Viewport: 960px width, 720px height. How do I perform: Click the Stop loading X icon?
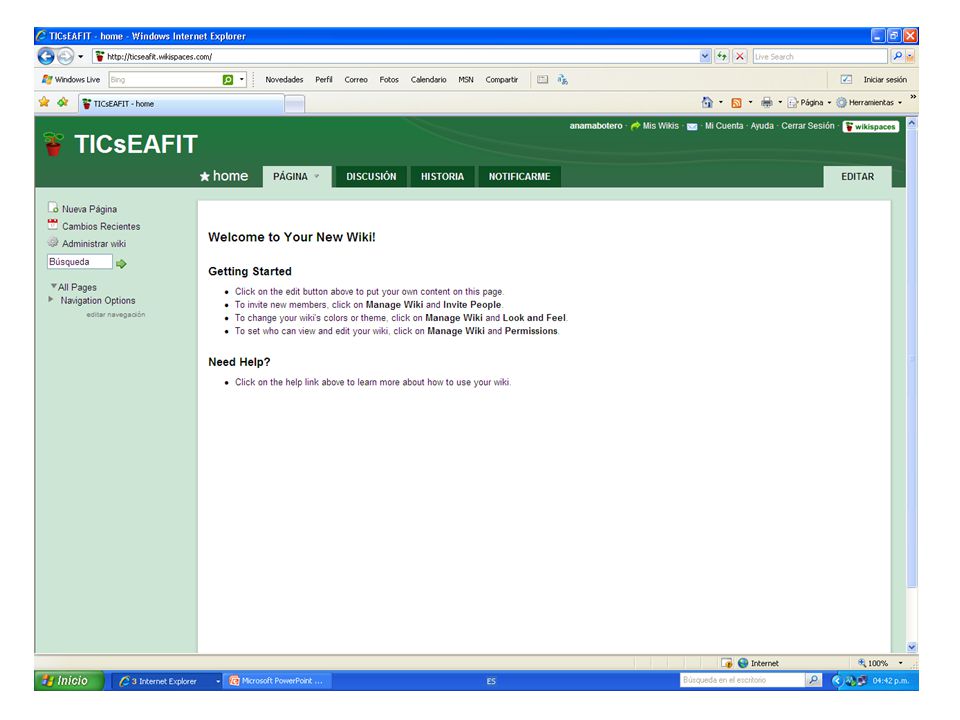[740, 56]
